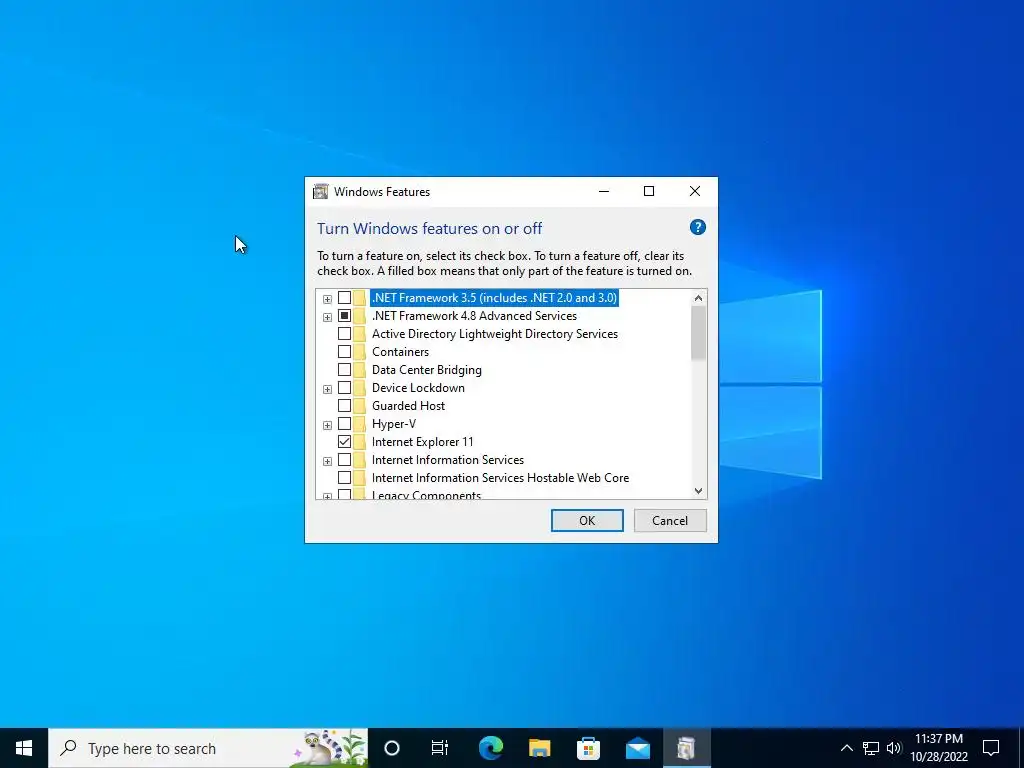1024x768 pixels.
Task: Click the folder icon beside Containers
Action: pos(359,352)
